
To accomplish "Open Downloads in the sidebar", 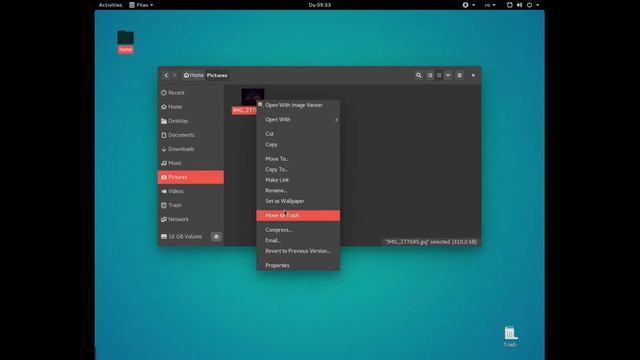I will coord(191,149).
